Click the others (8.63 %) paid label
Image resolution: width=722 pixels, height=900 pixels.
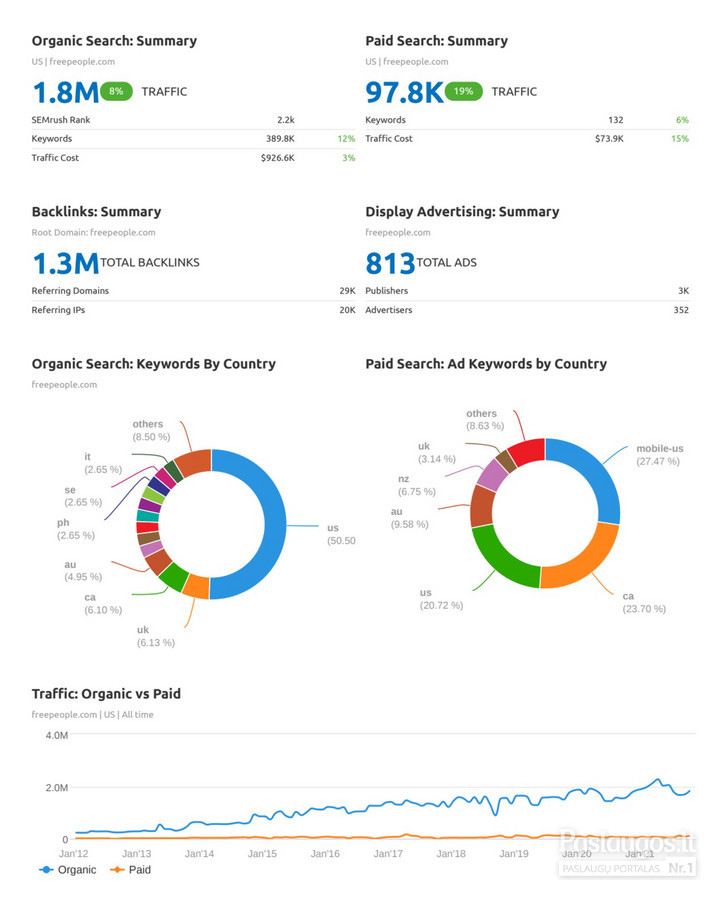pos(485,420)
